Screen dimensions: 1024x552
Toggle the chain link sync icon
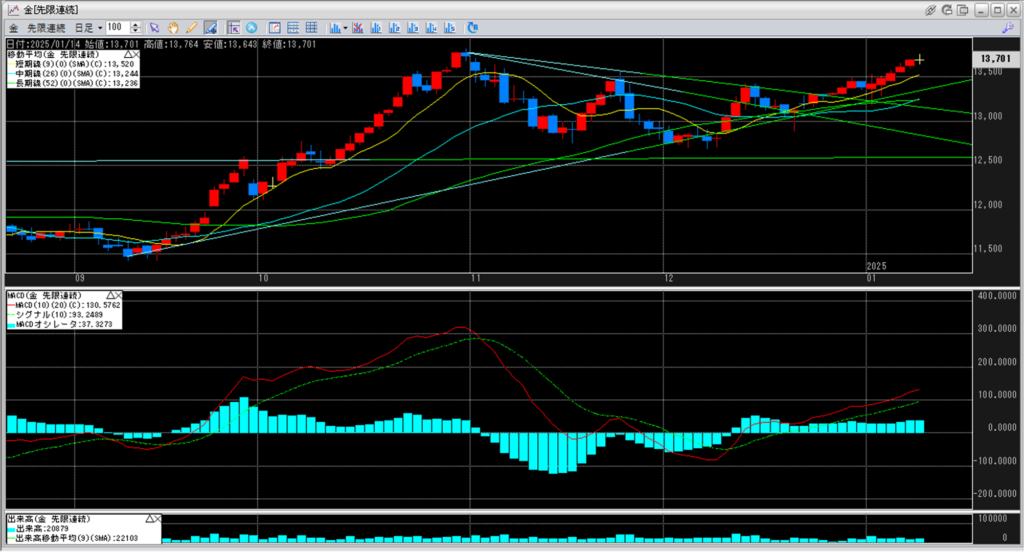click(930, 10)
